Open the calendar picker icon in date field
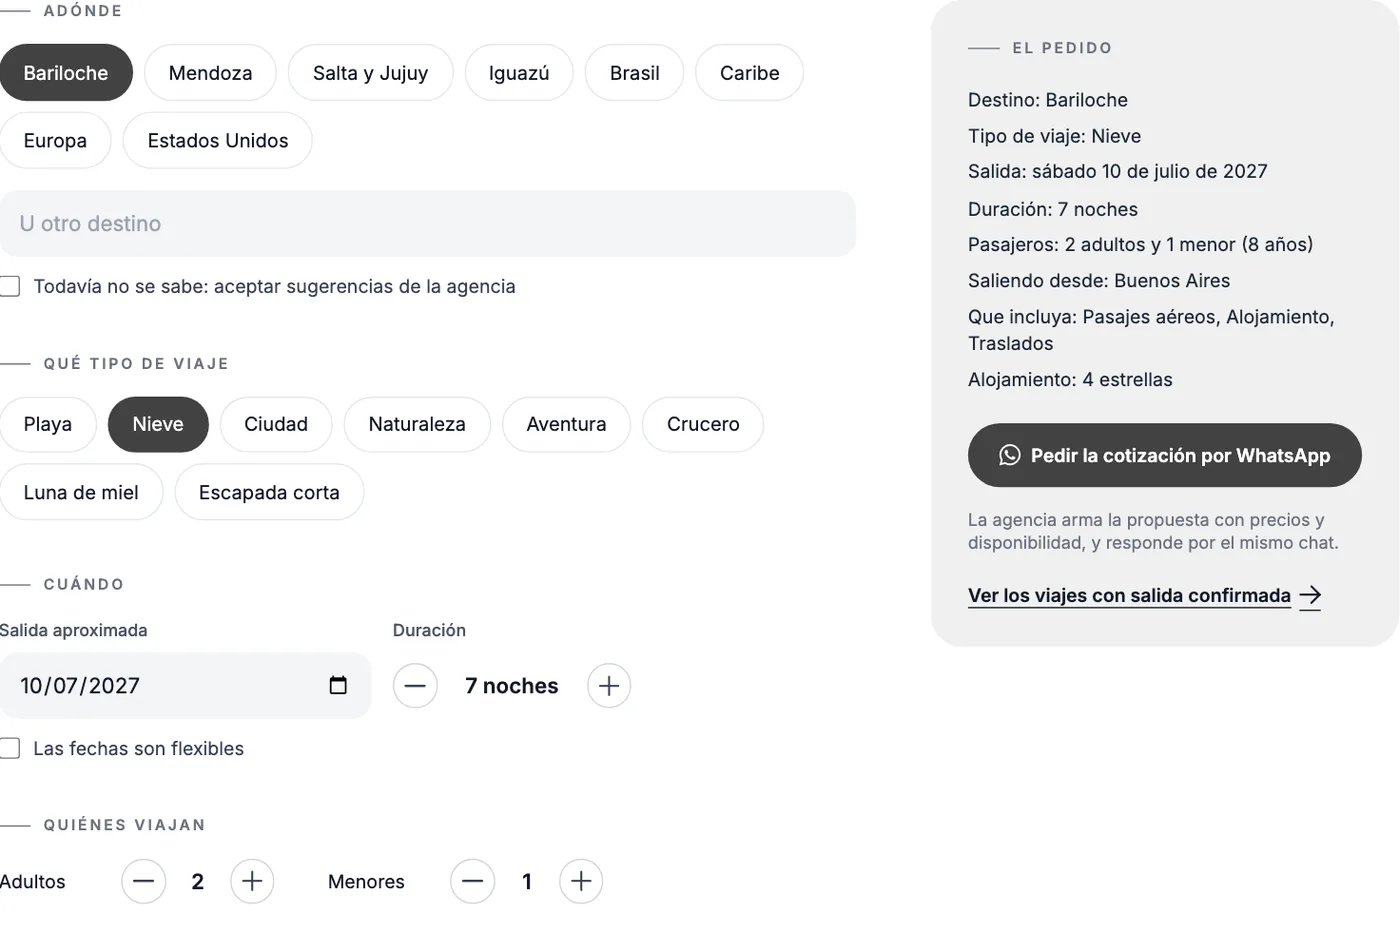Screen dimensions: 1400x933 pyautogui.click(x=338, y=685)
